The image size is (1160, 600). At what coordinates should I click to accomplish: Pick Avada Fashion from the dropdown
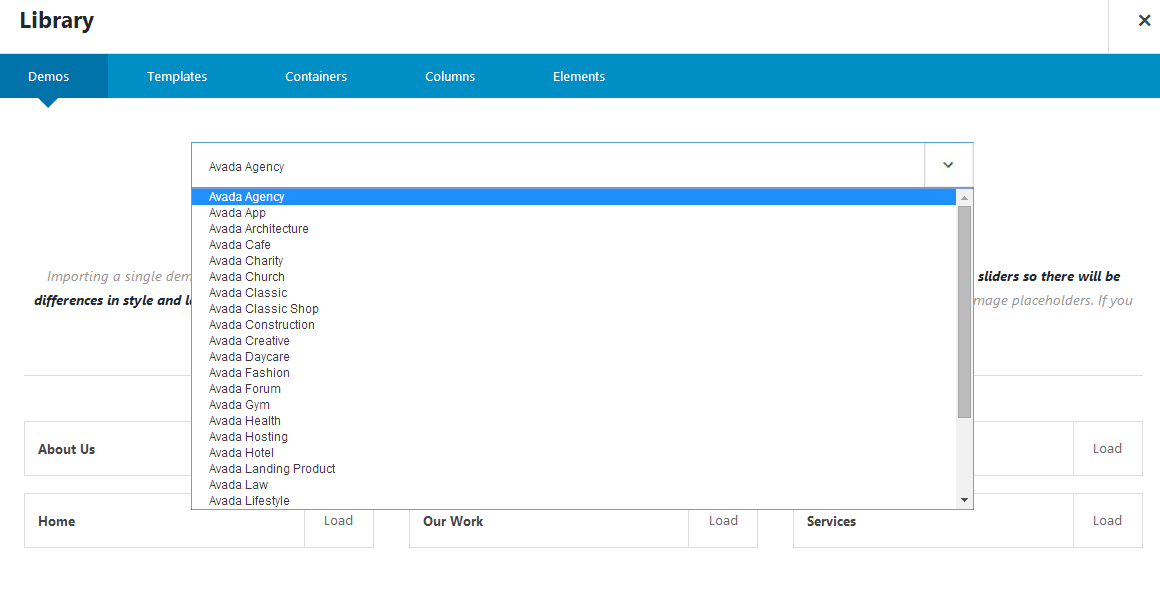coord(574,373)
